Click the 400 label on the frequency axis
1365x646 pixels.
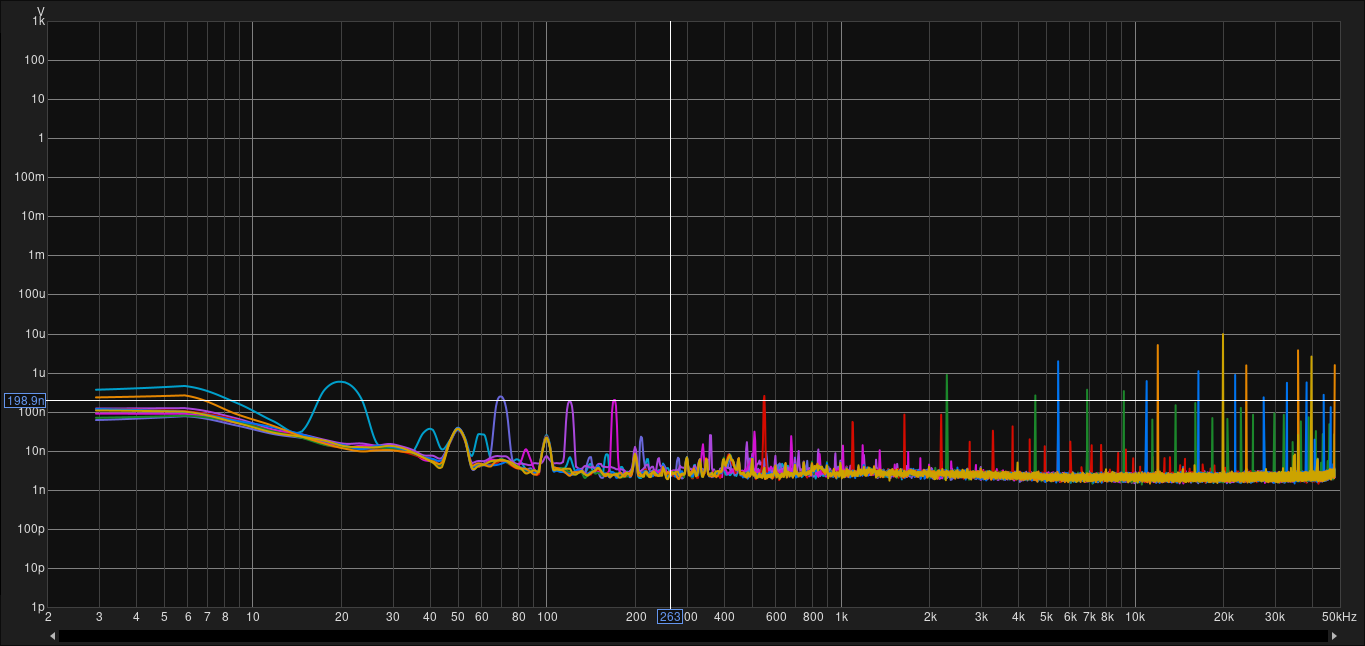[x=724, y=617]
